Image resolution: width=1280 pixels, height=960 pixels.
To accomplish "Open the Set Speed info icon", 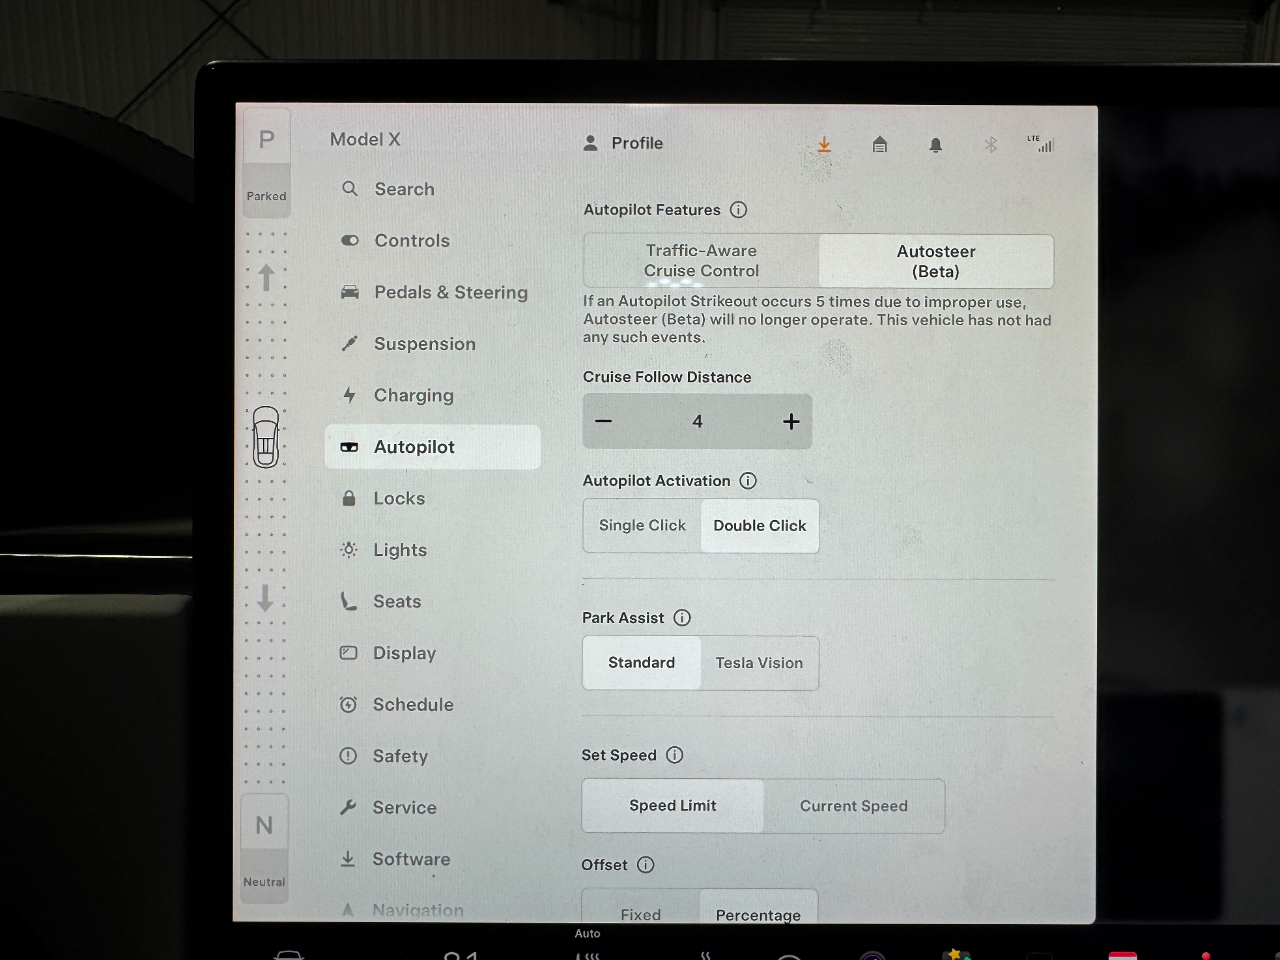I will 675,755.
